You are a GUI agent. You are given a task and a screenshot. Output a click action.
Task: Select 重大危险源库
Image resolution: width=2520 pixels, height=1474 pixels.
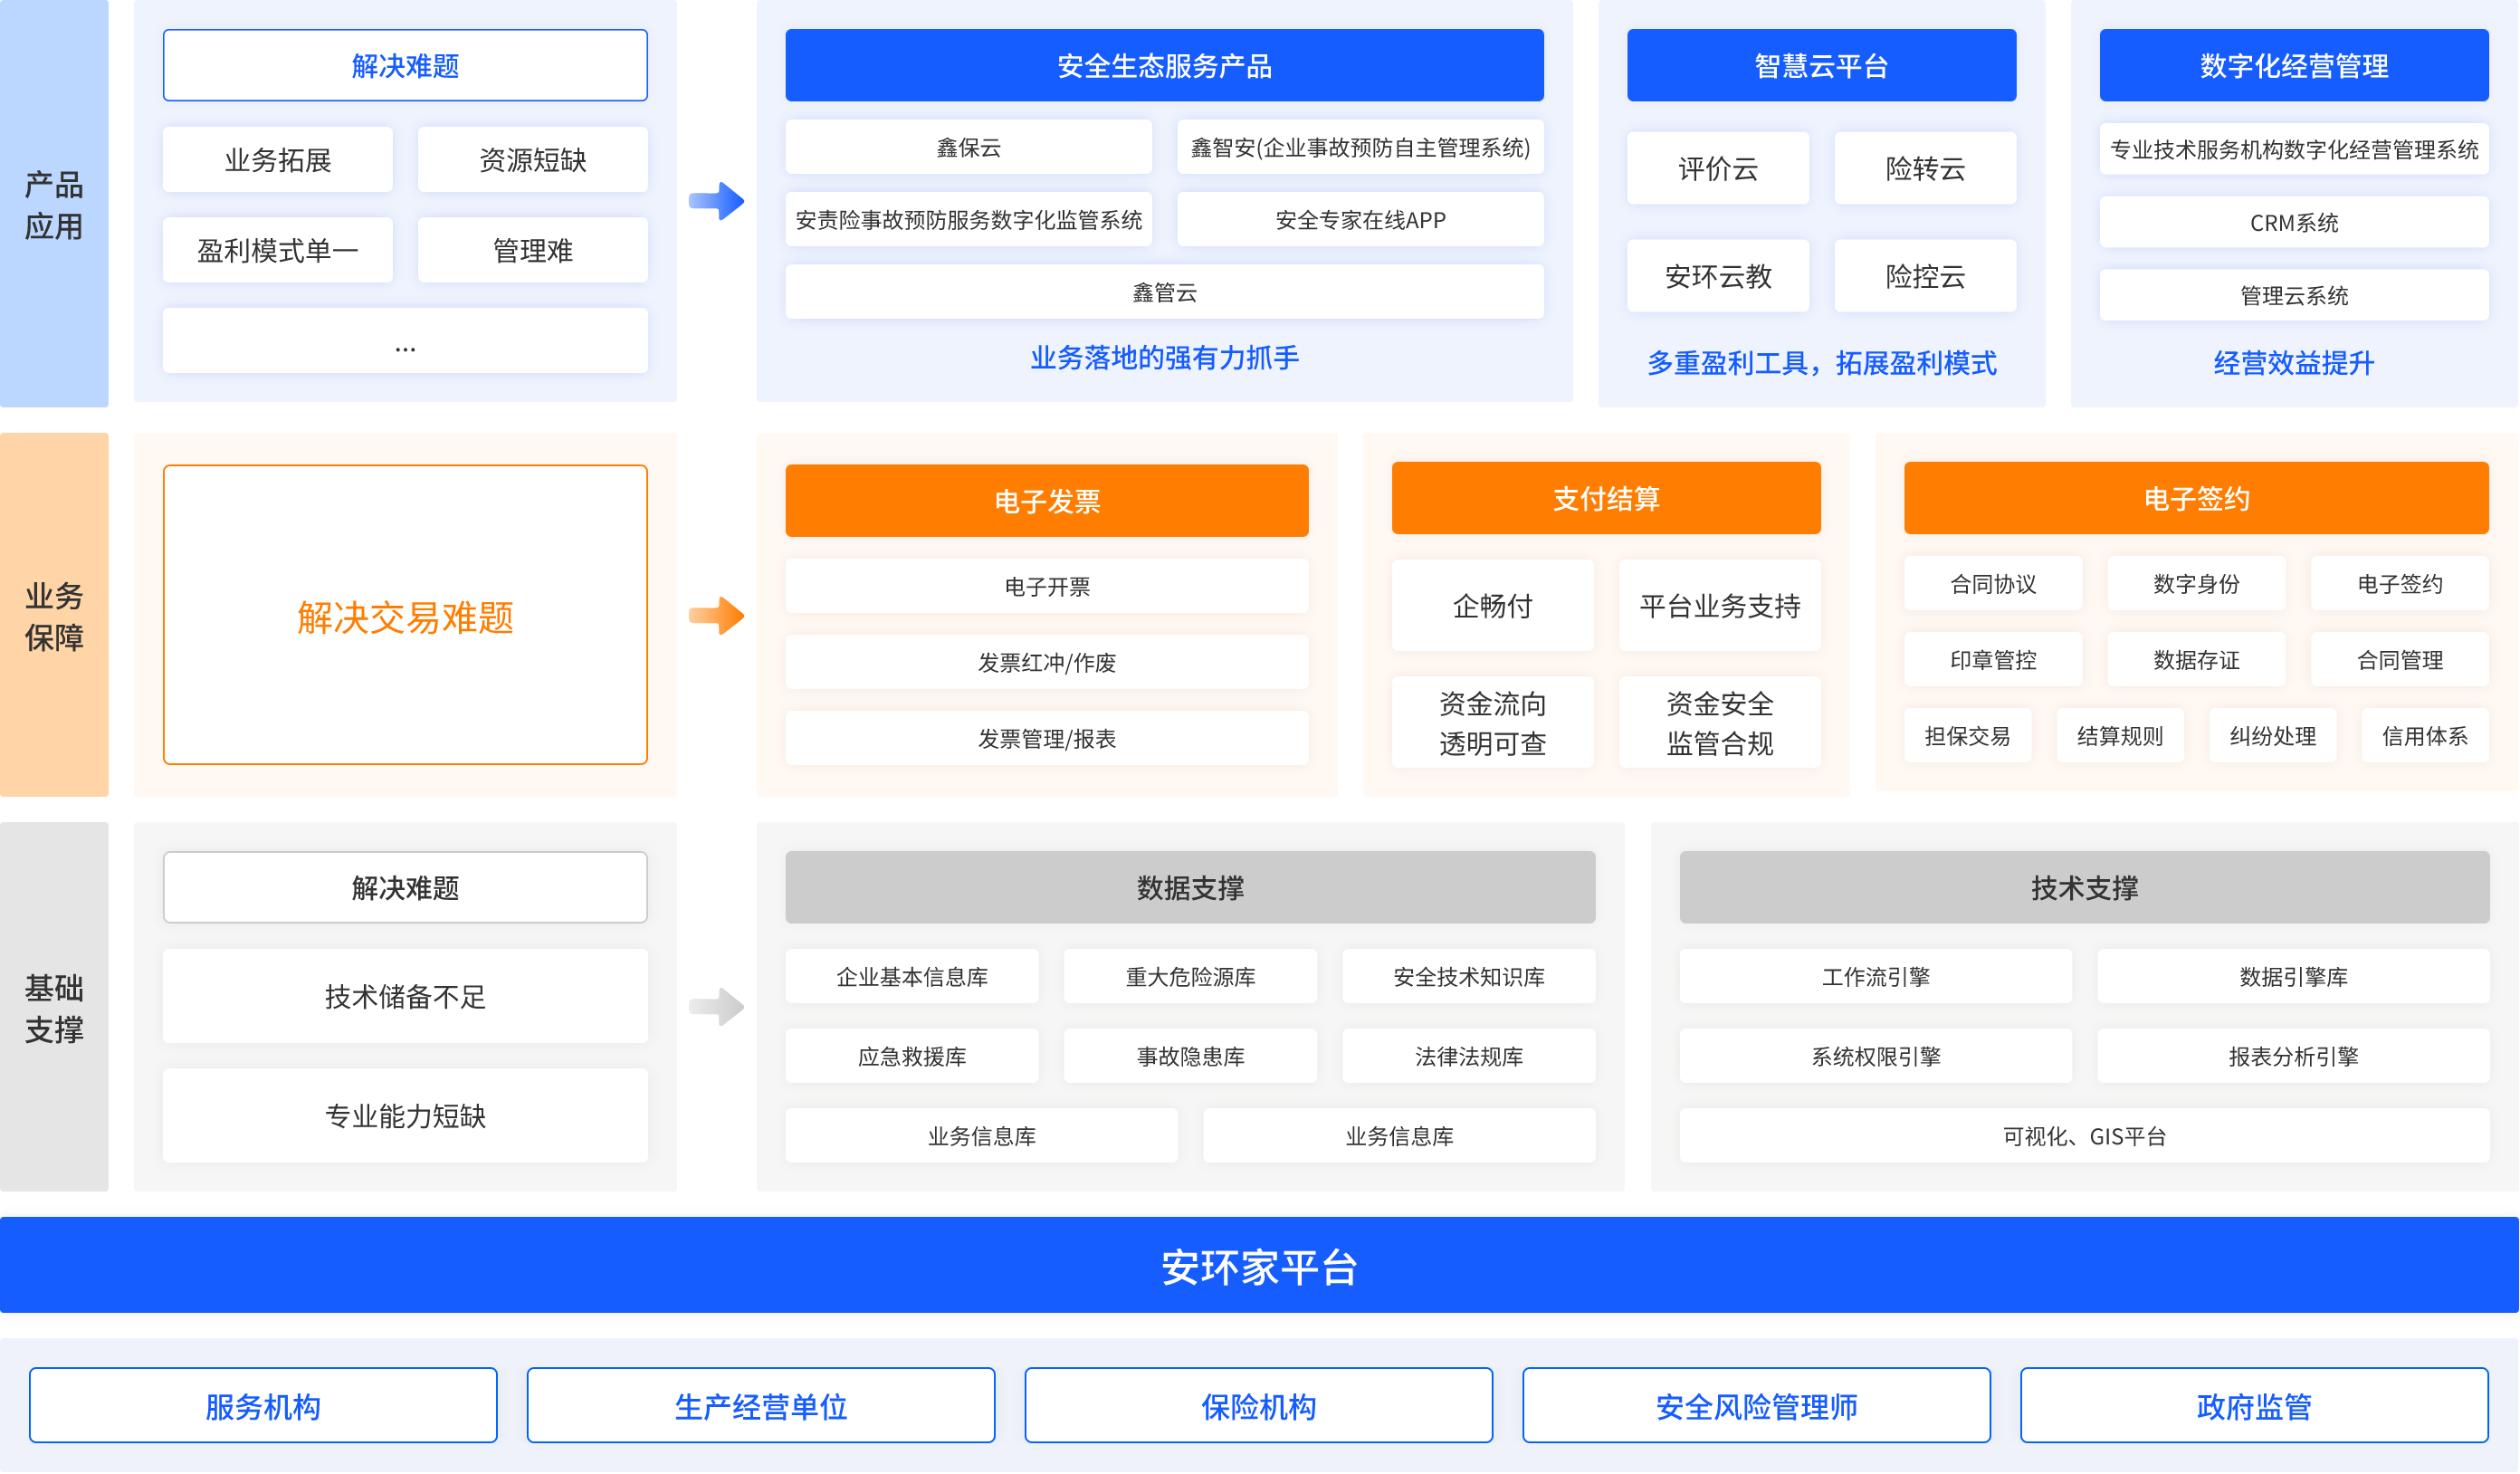point(1190,976)
